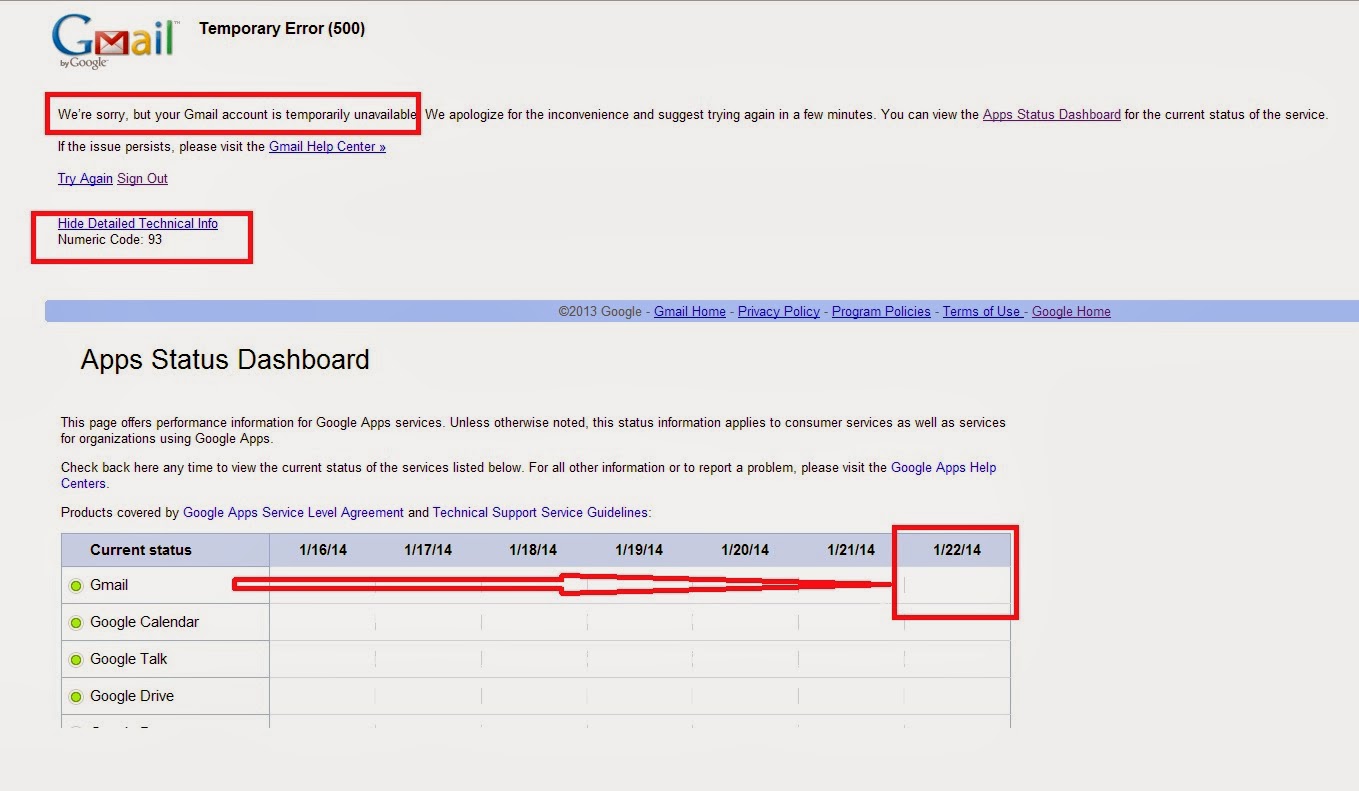The image size is (1359, 791).
Task: Click the Sign Out link
Action: pos(142,178)
